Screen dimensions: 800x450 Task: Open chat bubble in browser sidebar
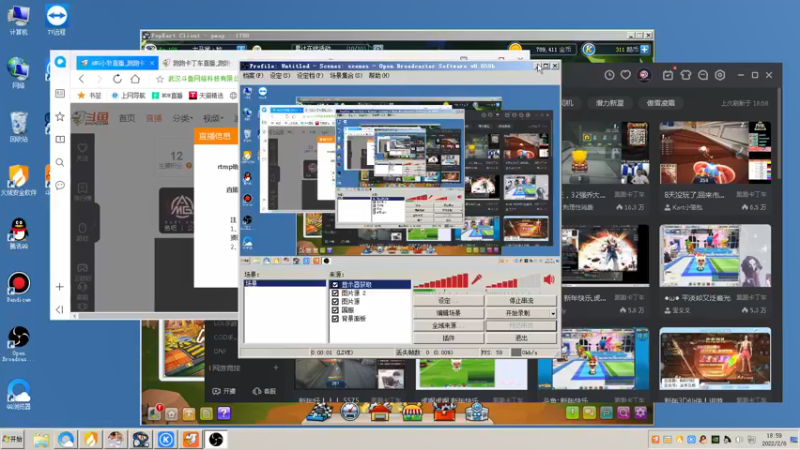tap(60, 185)
